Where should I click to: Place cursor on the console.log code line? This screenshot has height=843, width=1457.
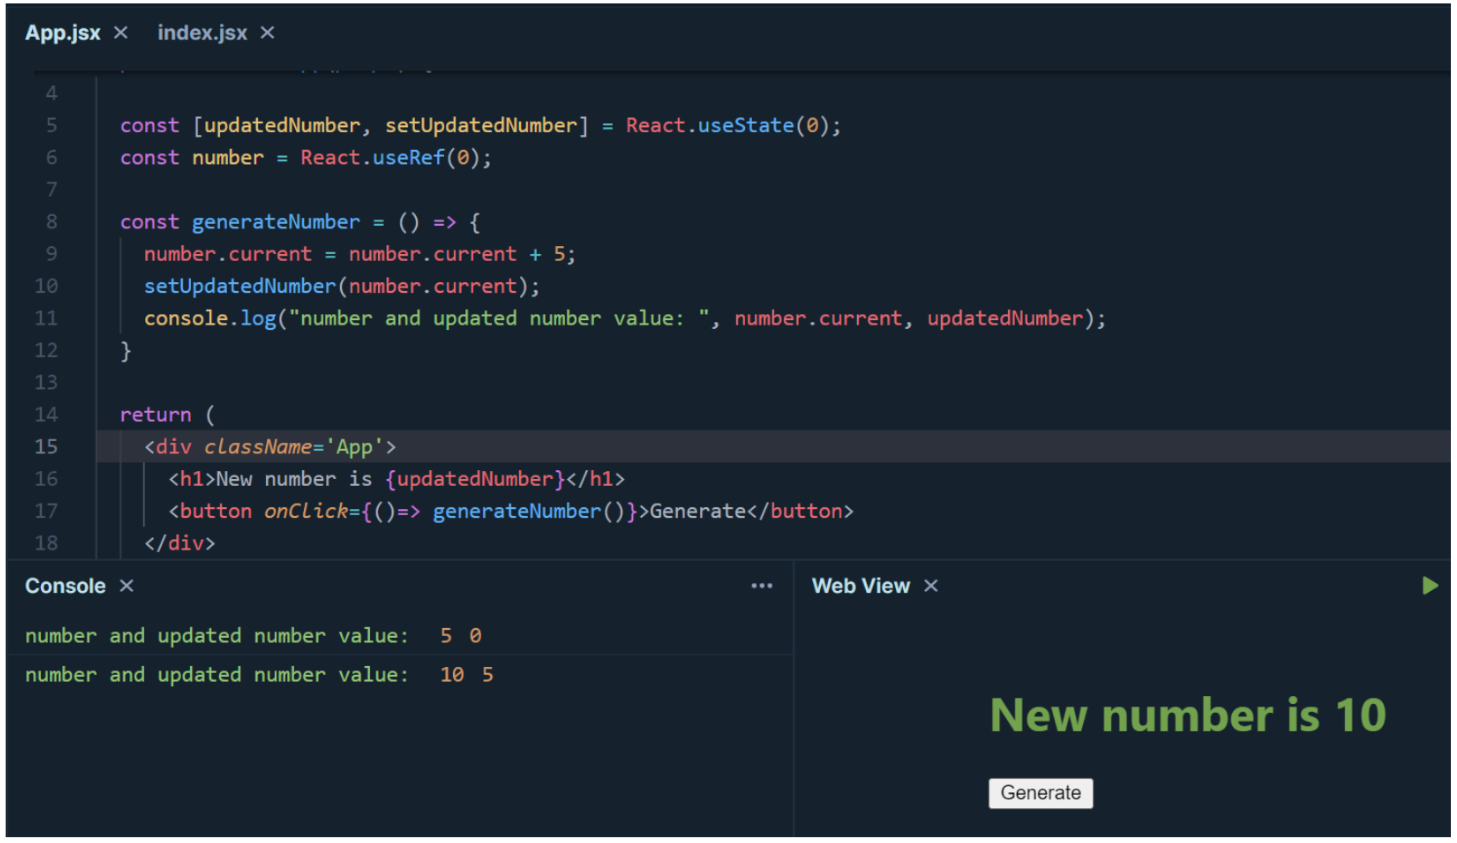tap(625, 318)
